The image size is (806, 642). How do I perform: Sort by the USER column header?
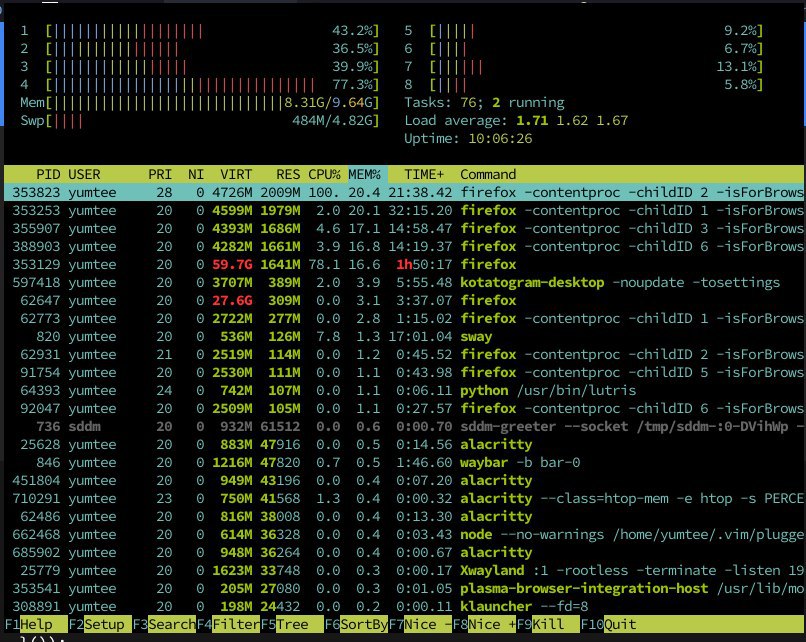click(x=84, y=175)
